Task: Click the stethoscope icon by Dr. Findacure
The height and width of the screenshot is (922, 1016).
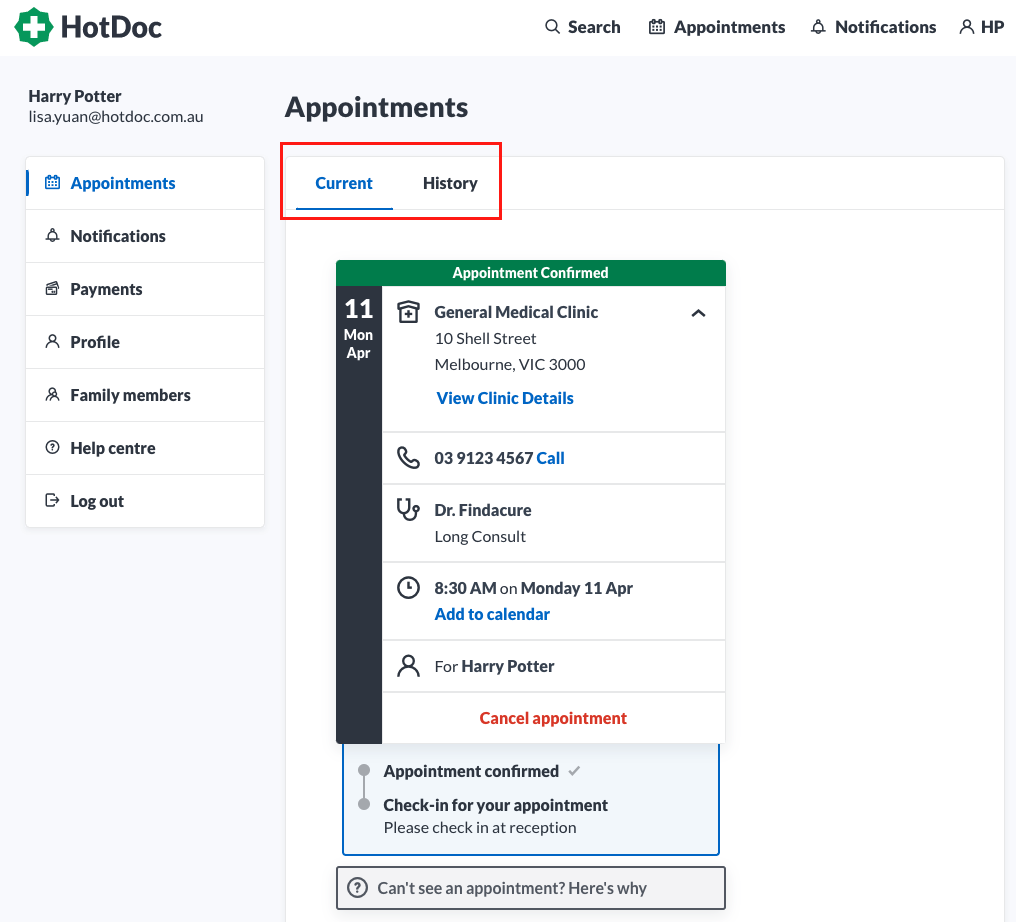Action: point(408,509)
